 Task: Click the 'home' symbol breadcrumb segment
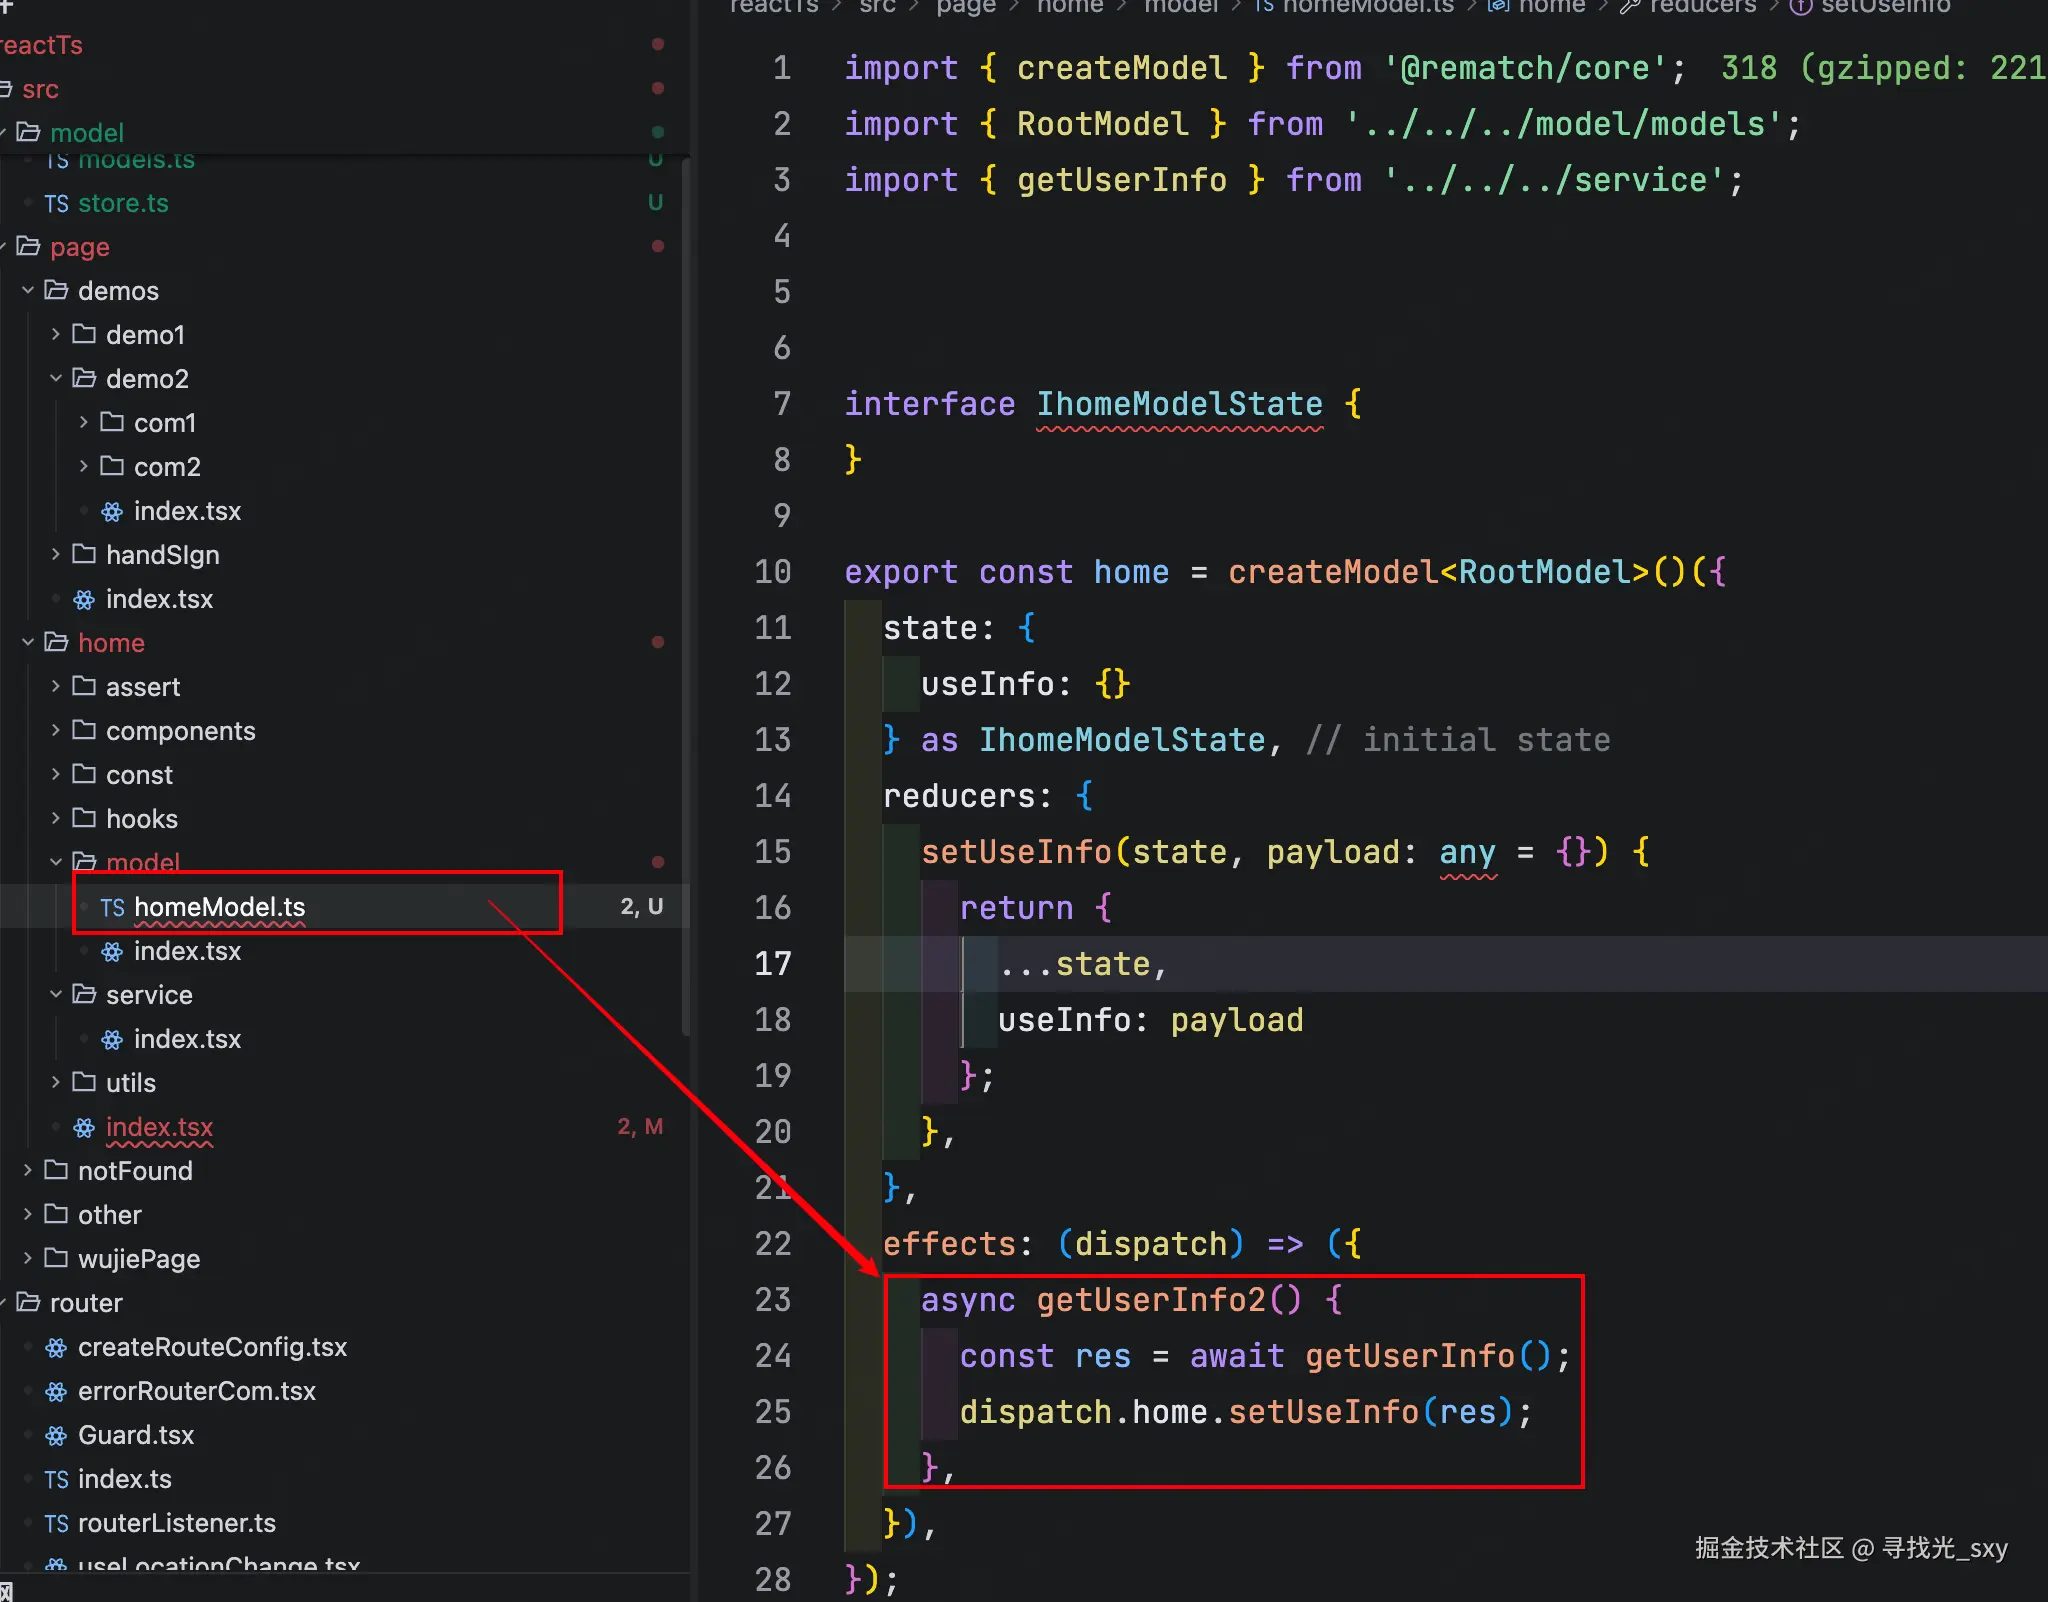(x=1551, y=7)
